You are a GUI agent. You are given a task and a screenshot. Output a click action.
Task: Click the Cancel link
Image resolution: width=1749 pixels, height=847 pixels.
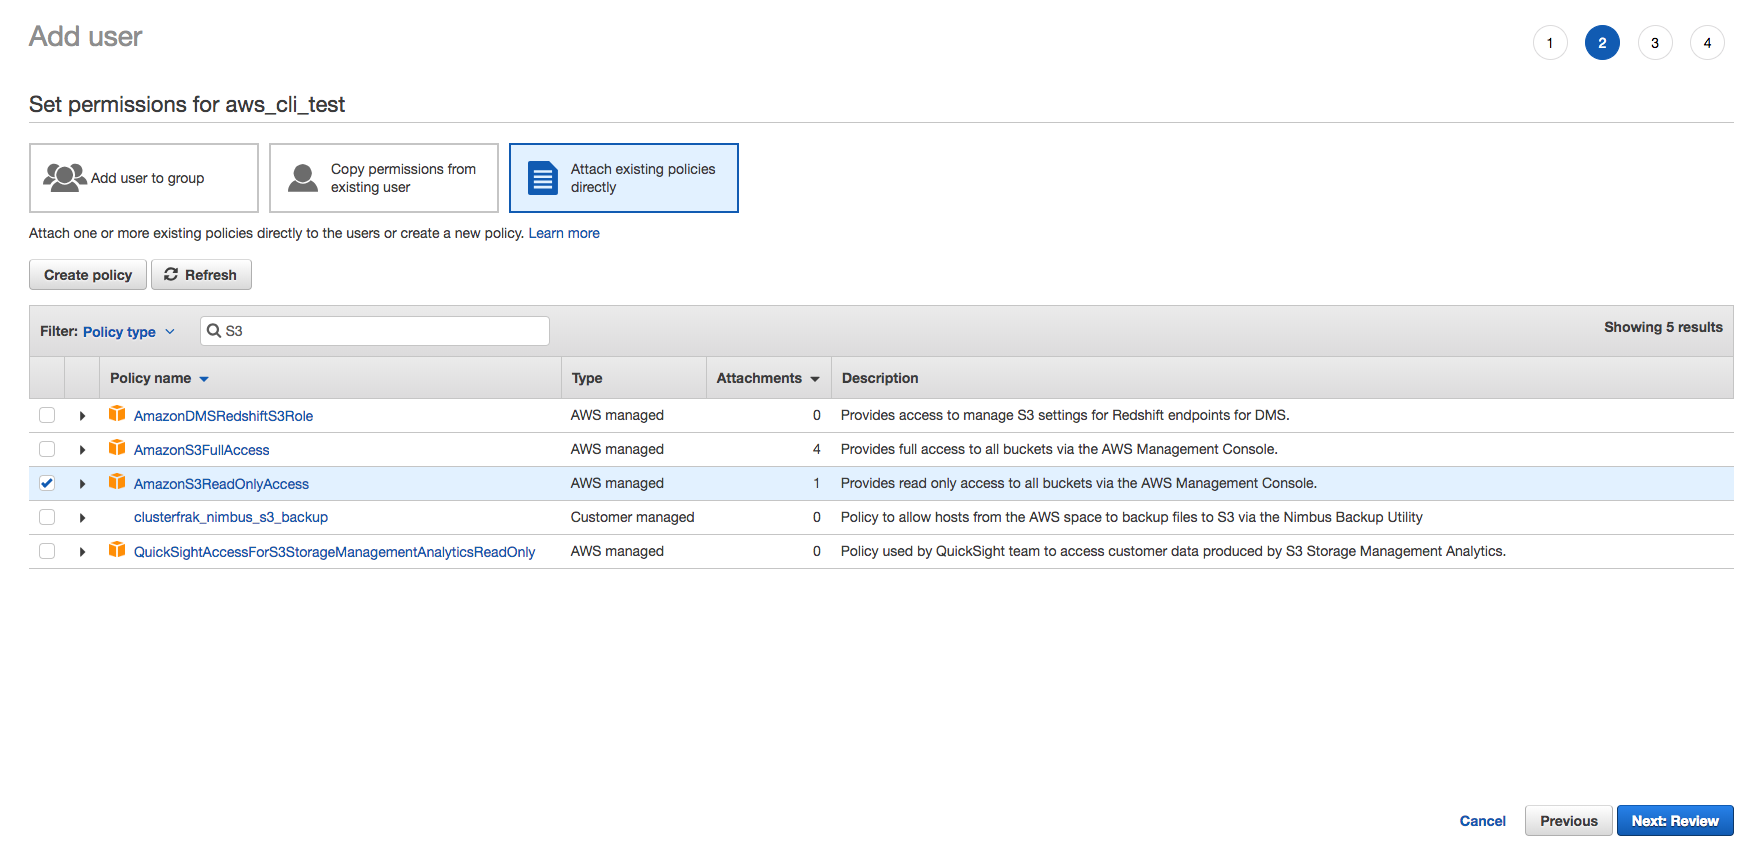point(1482,821)
